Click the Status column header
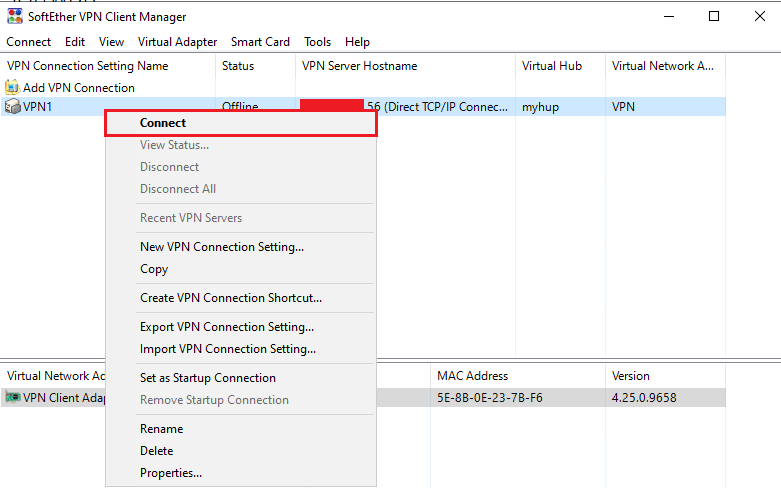Image resolution: width=781 pixels, height=488 pixels. (x=256, y=66)
